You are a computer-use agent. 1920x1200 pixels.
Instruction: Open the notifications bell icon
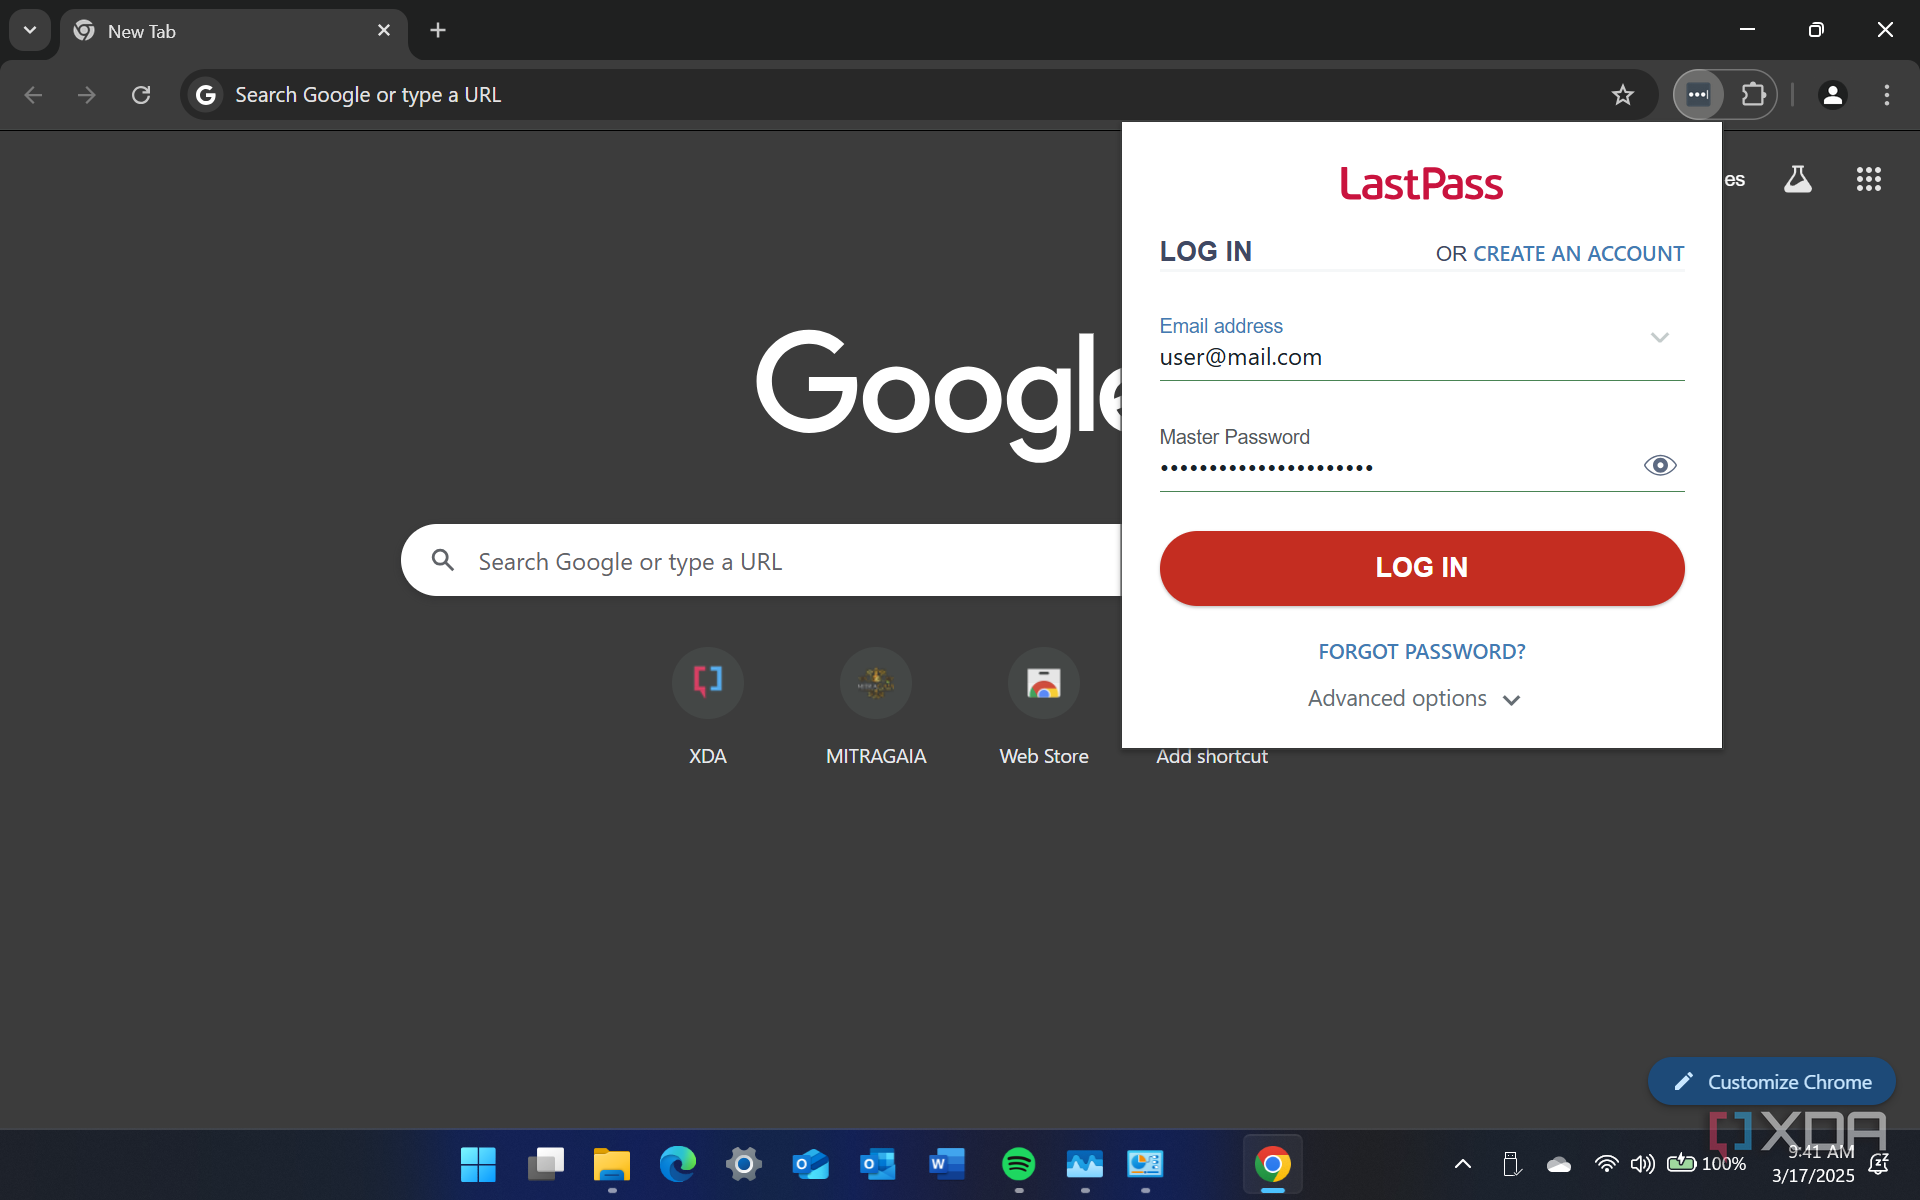[x=1878, y=1164]
